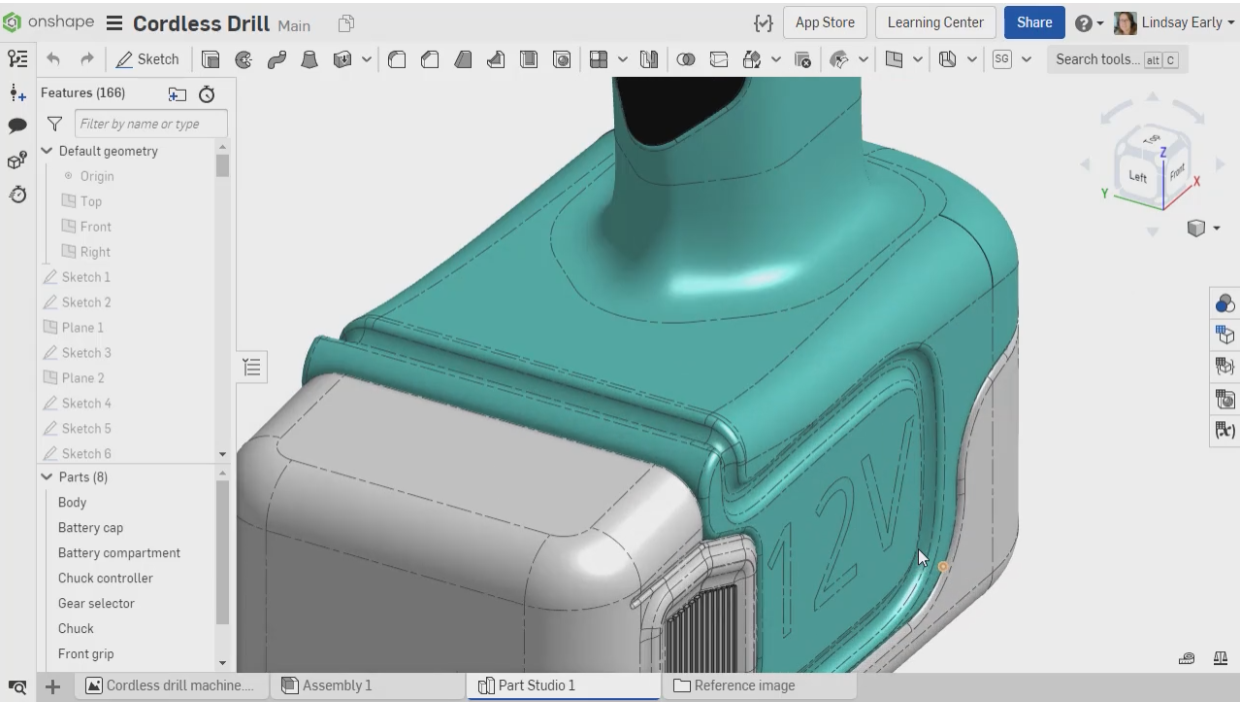Open the dropdown arrow next to Thicken tool
The image size is (1241, 703).
pos(365,60)
